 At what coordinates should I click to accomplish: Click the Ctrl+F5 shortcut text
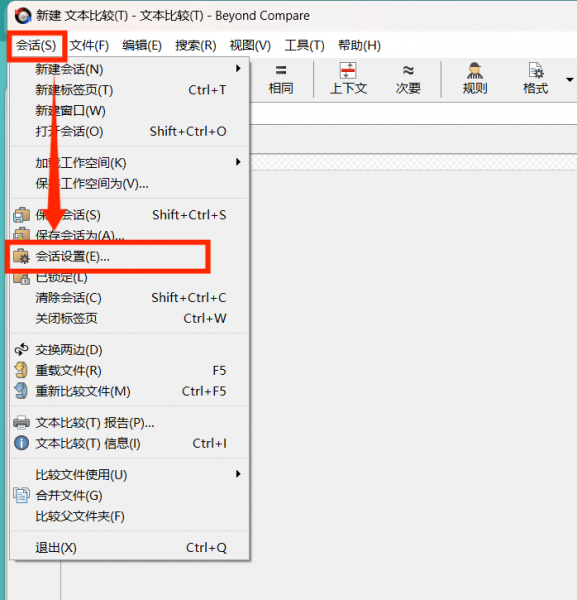204,391
